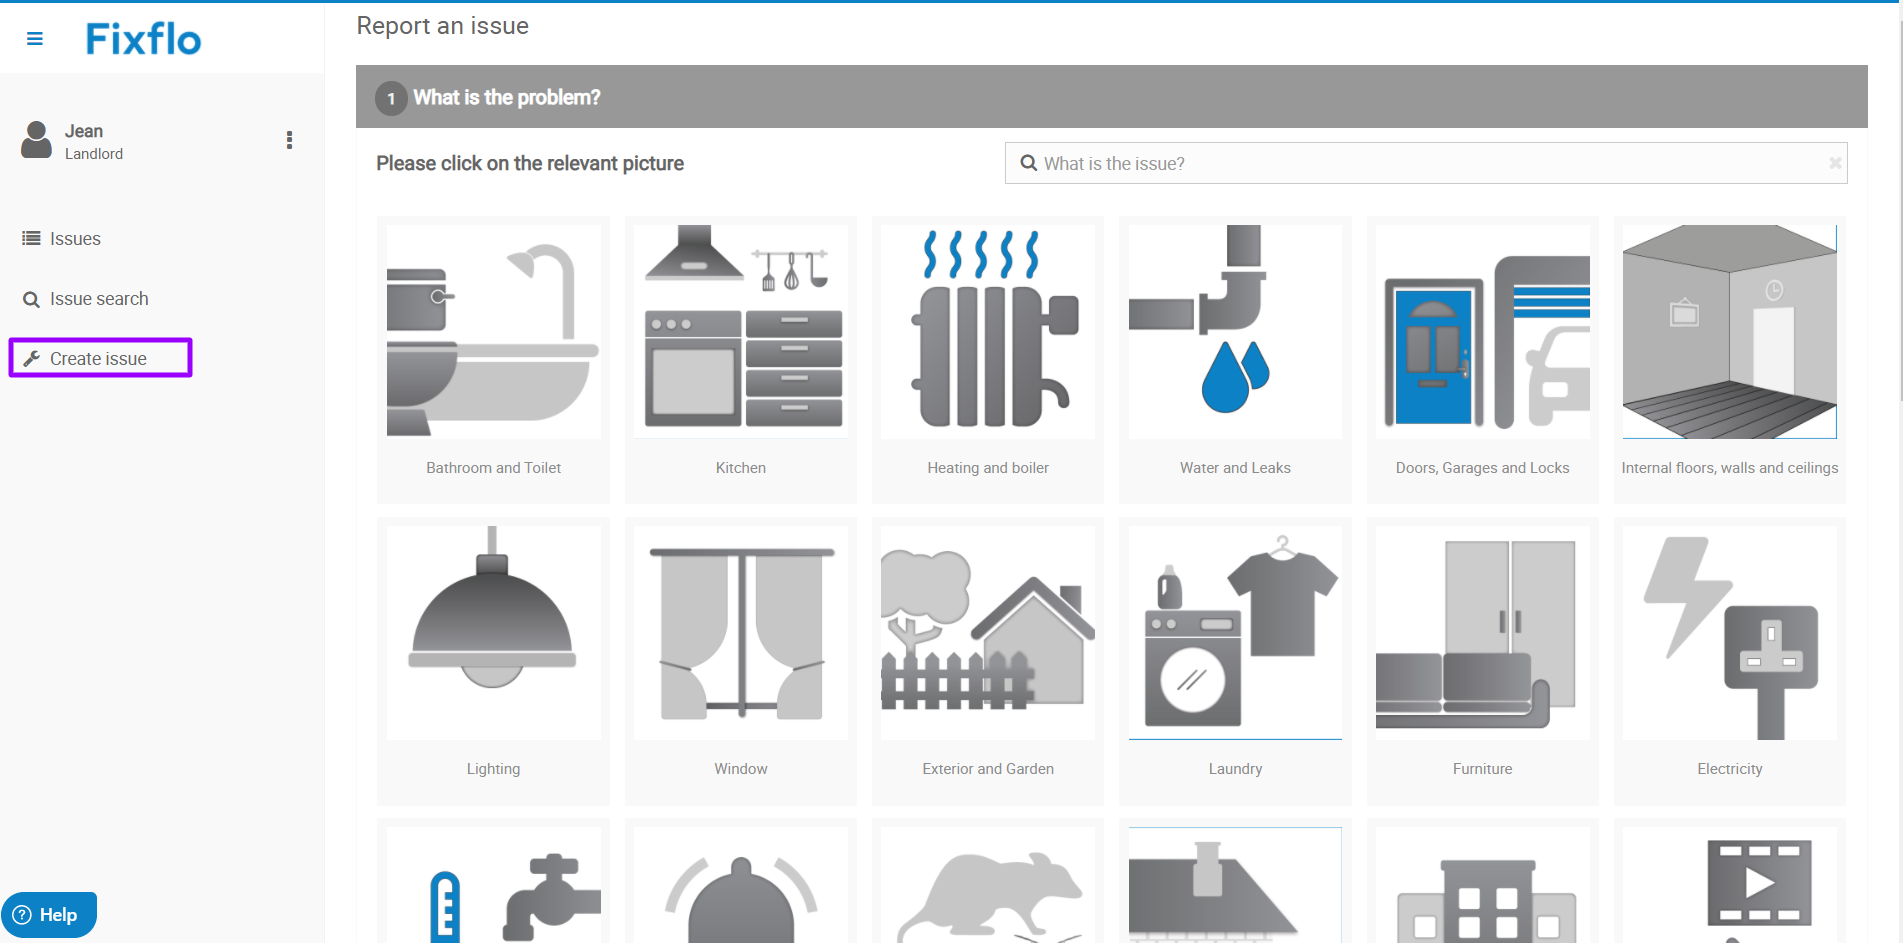Go to the Issues list

point(74,238)
